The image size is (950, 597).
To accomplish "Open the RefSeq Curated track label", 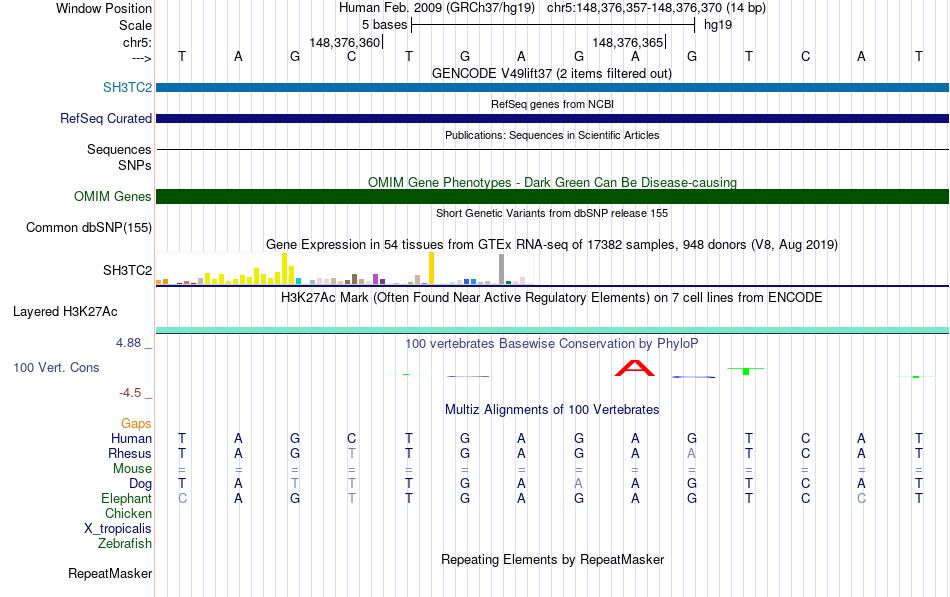I will point(105,118).
